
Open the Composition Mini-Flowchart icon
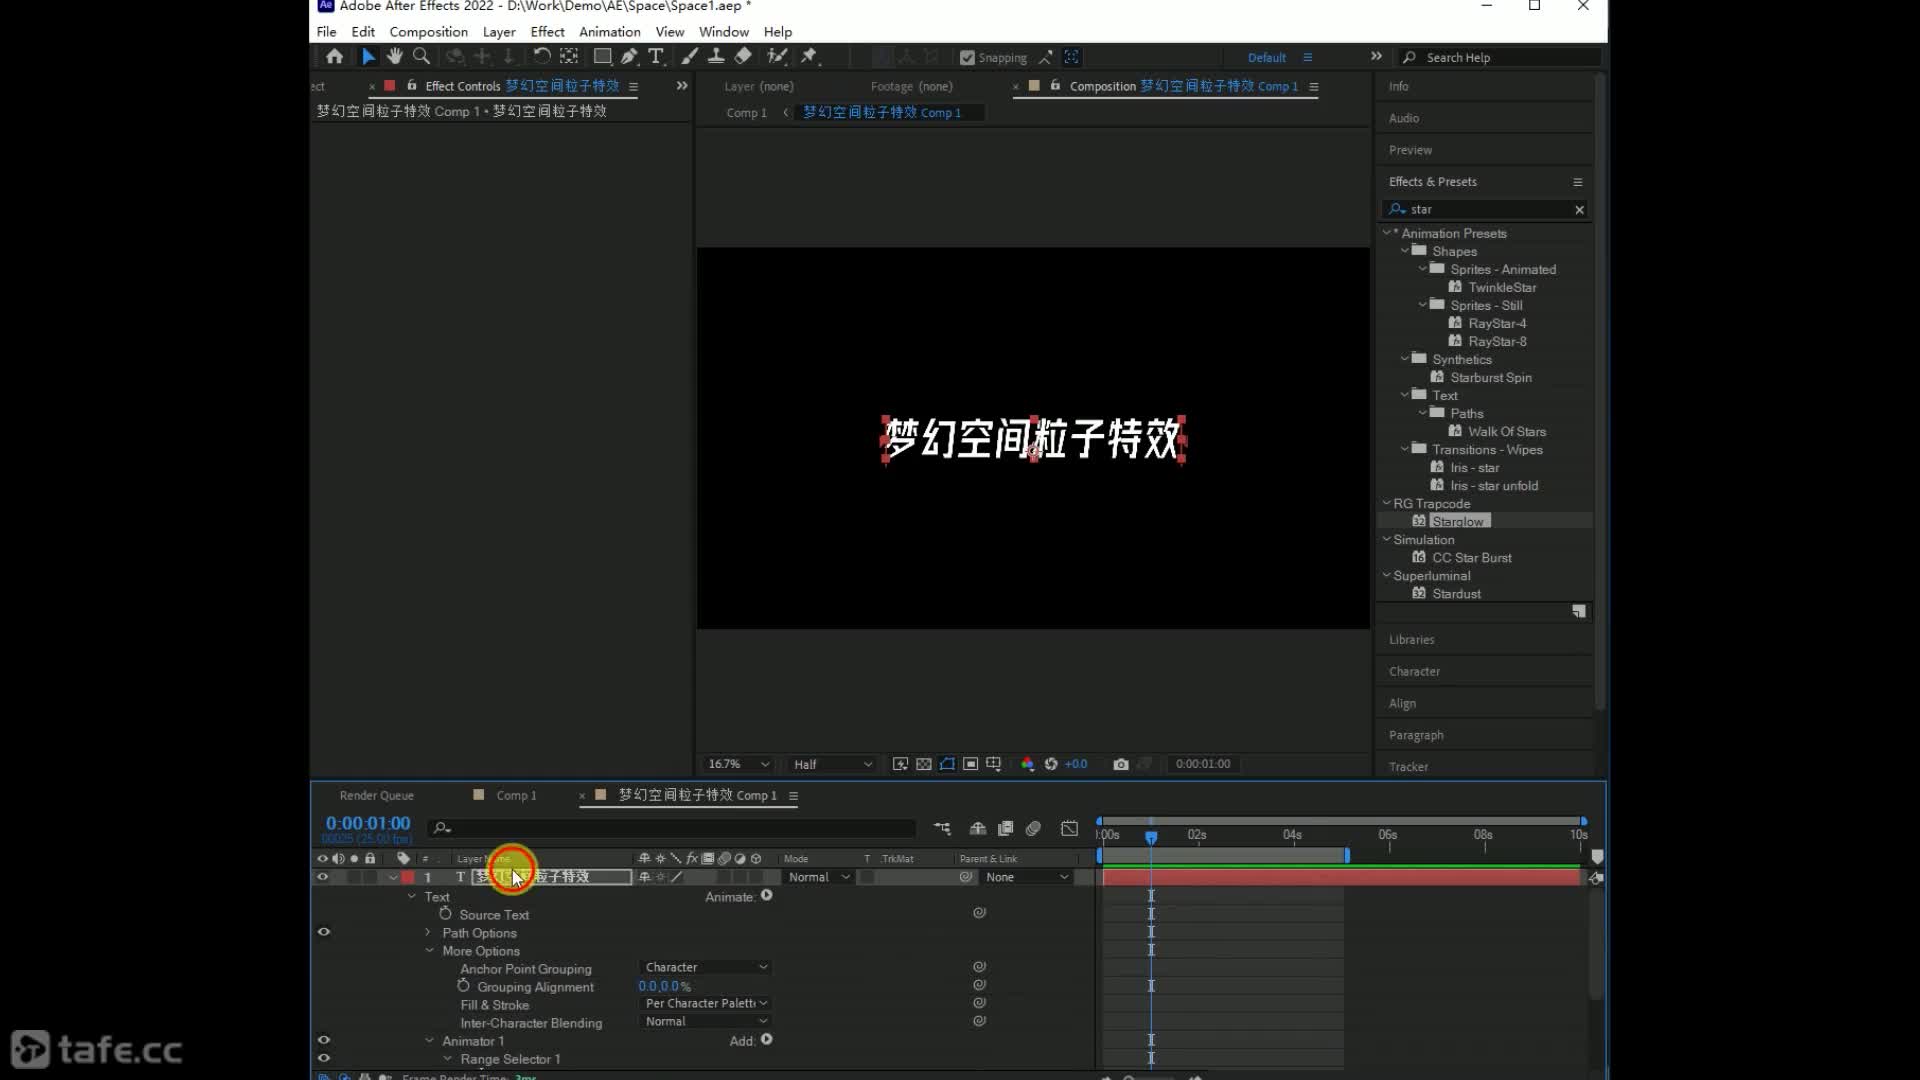(x=942, y=829)
